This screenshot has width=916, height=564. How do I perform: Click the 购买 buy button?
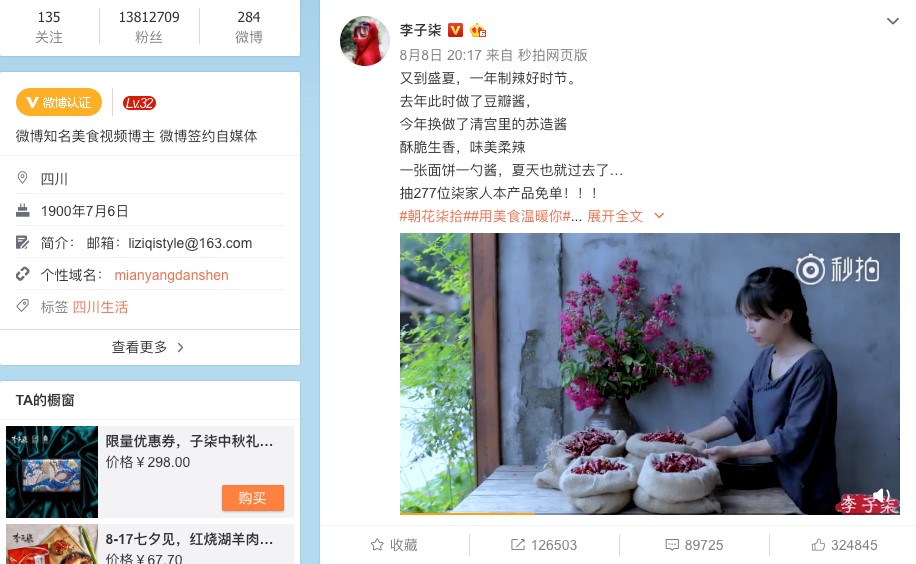pos(253,498)
